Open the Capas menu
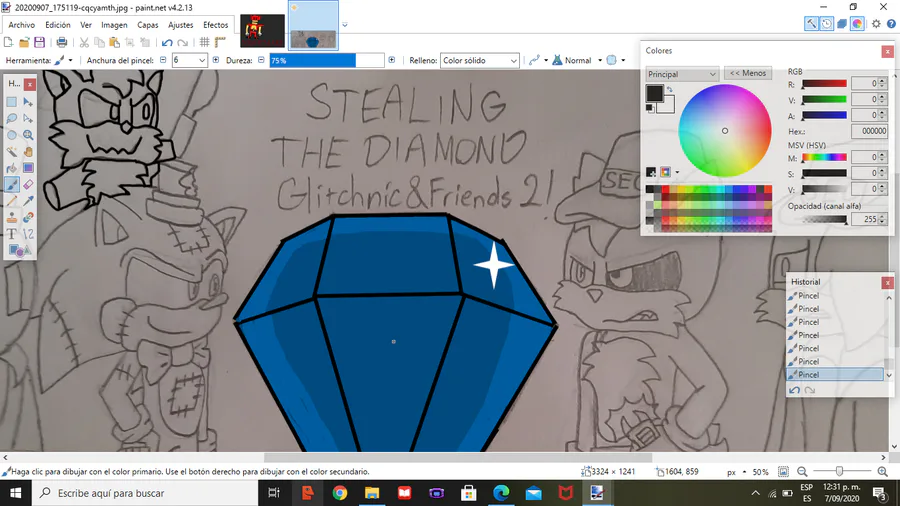Viewport: 900px width, 506px height. click(148, 25)
